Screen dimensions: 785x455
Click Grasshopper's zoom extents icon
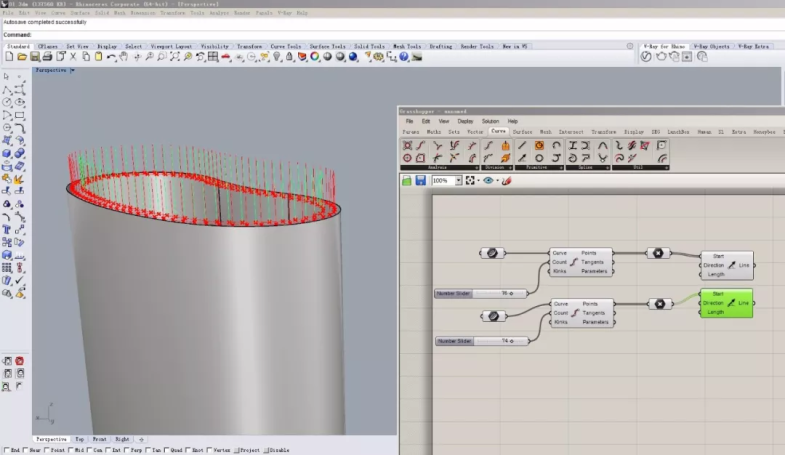pyautogui.click(x=470, y=181)
